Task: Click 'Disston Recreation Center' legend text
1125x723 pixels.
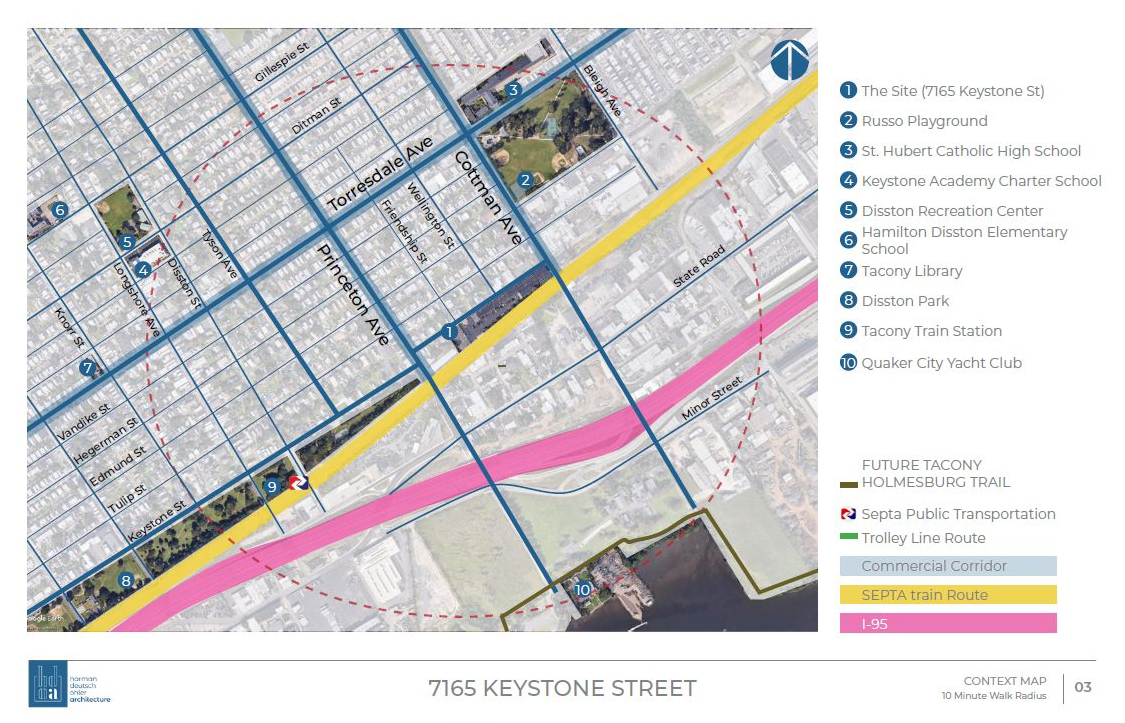Action: (x=952, y=211)
